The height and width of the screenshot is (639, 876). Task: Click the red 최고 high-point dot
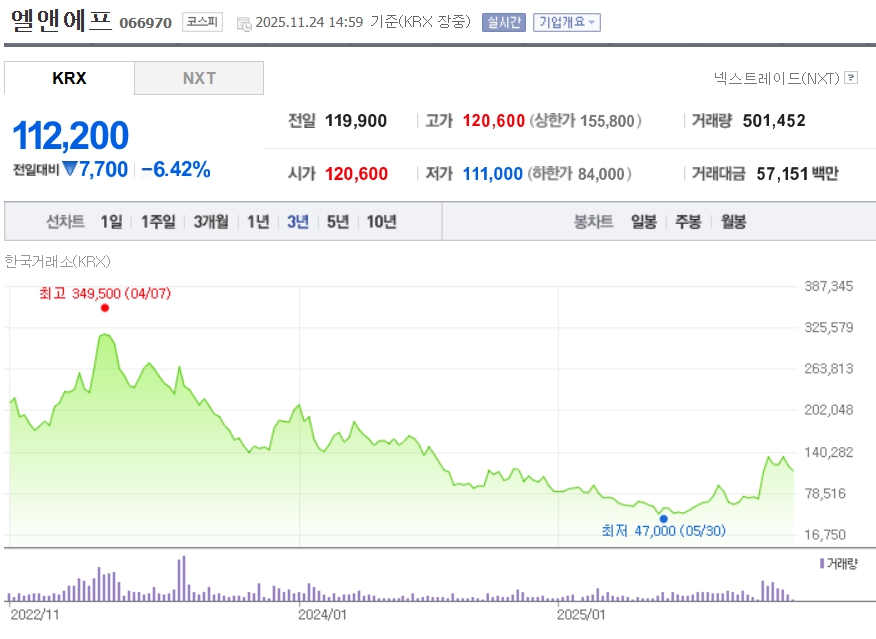point(105,308)
